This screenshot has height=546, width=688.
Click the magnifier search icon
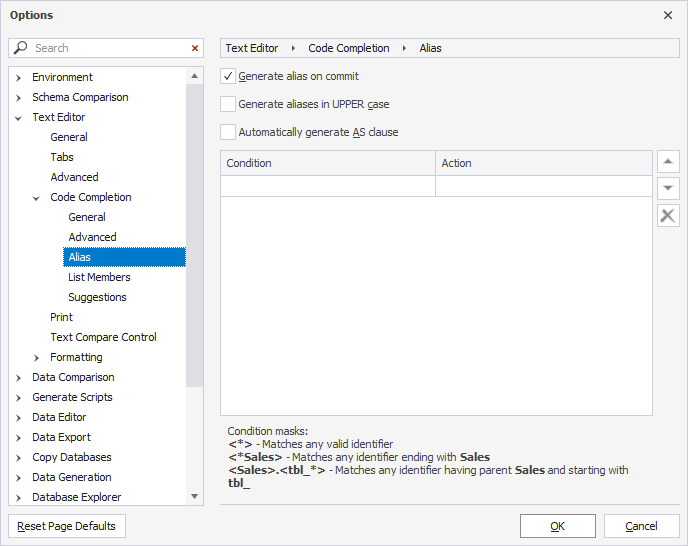[20, 47]
